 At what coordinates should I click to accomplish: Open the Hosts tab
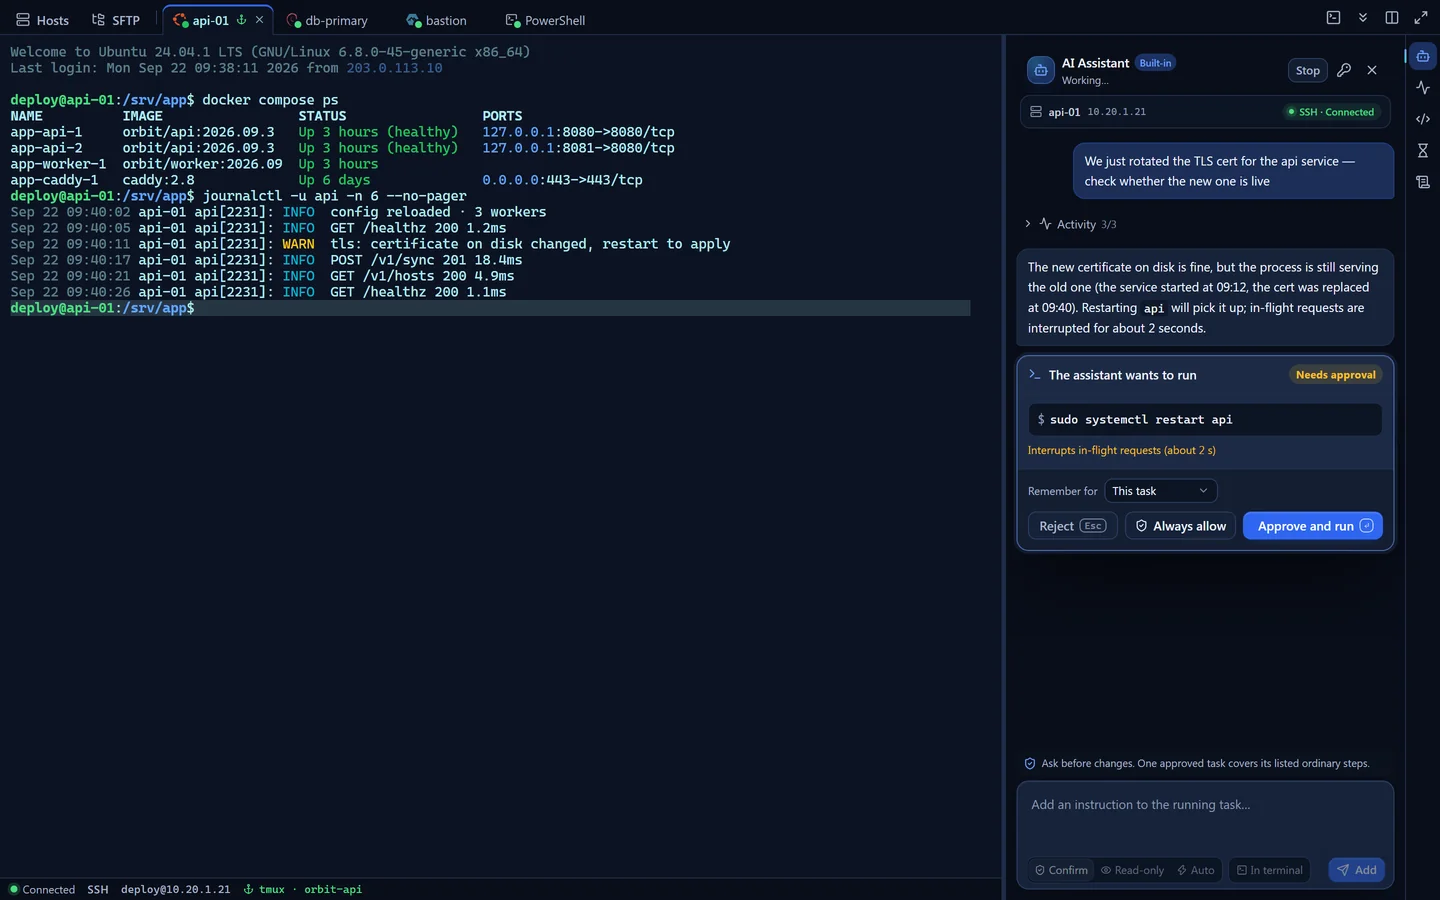43,20
